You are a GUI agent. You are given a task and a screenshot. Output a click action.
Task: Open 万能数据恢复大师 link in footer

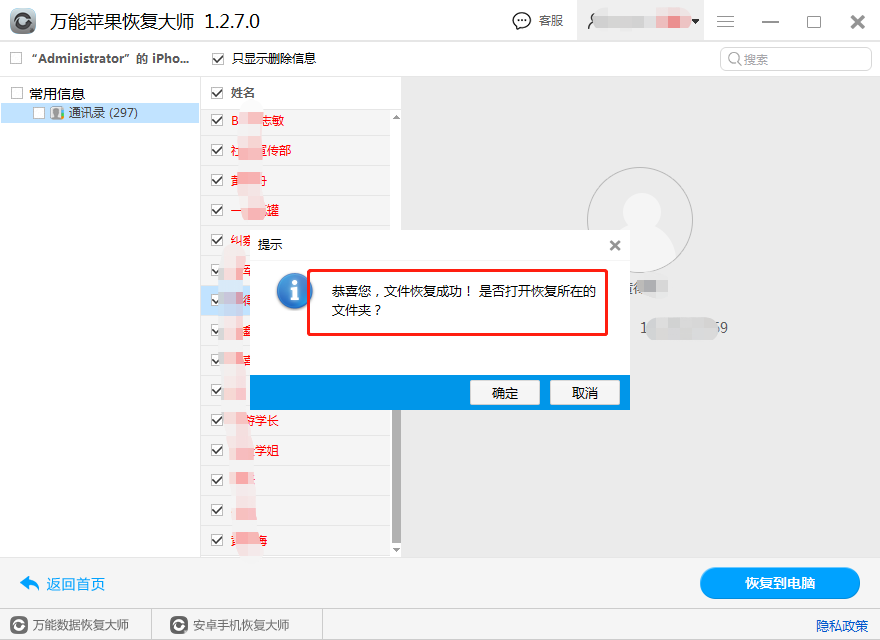[x=81, y=625]
